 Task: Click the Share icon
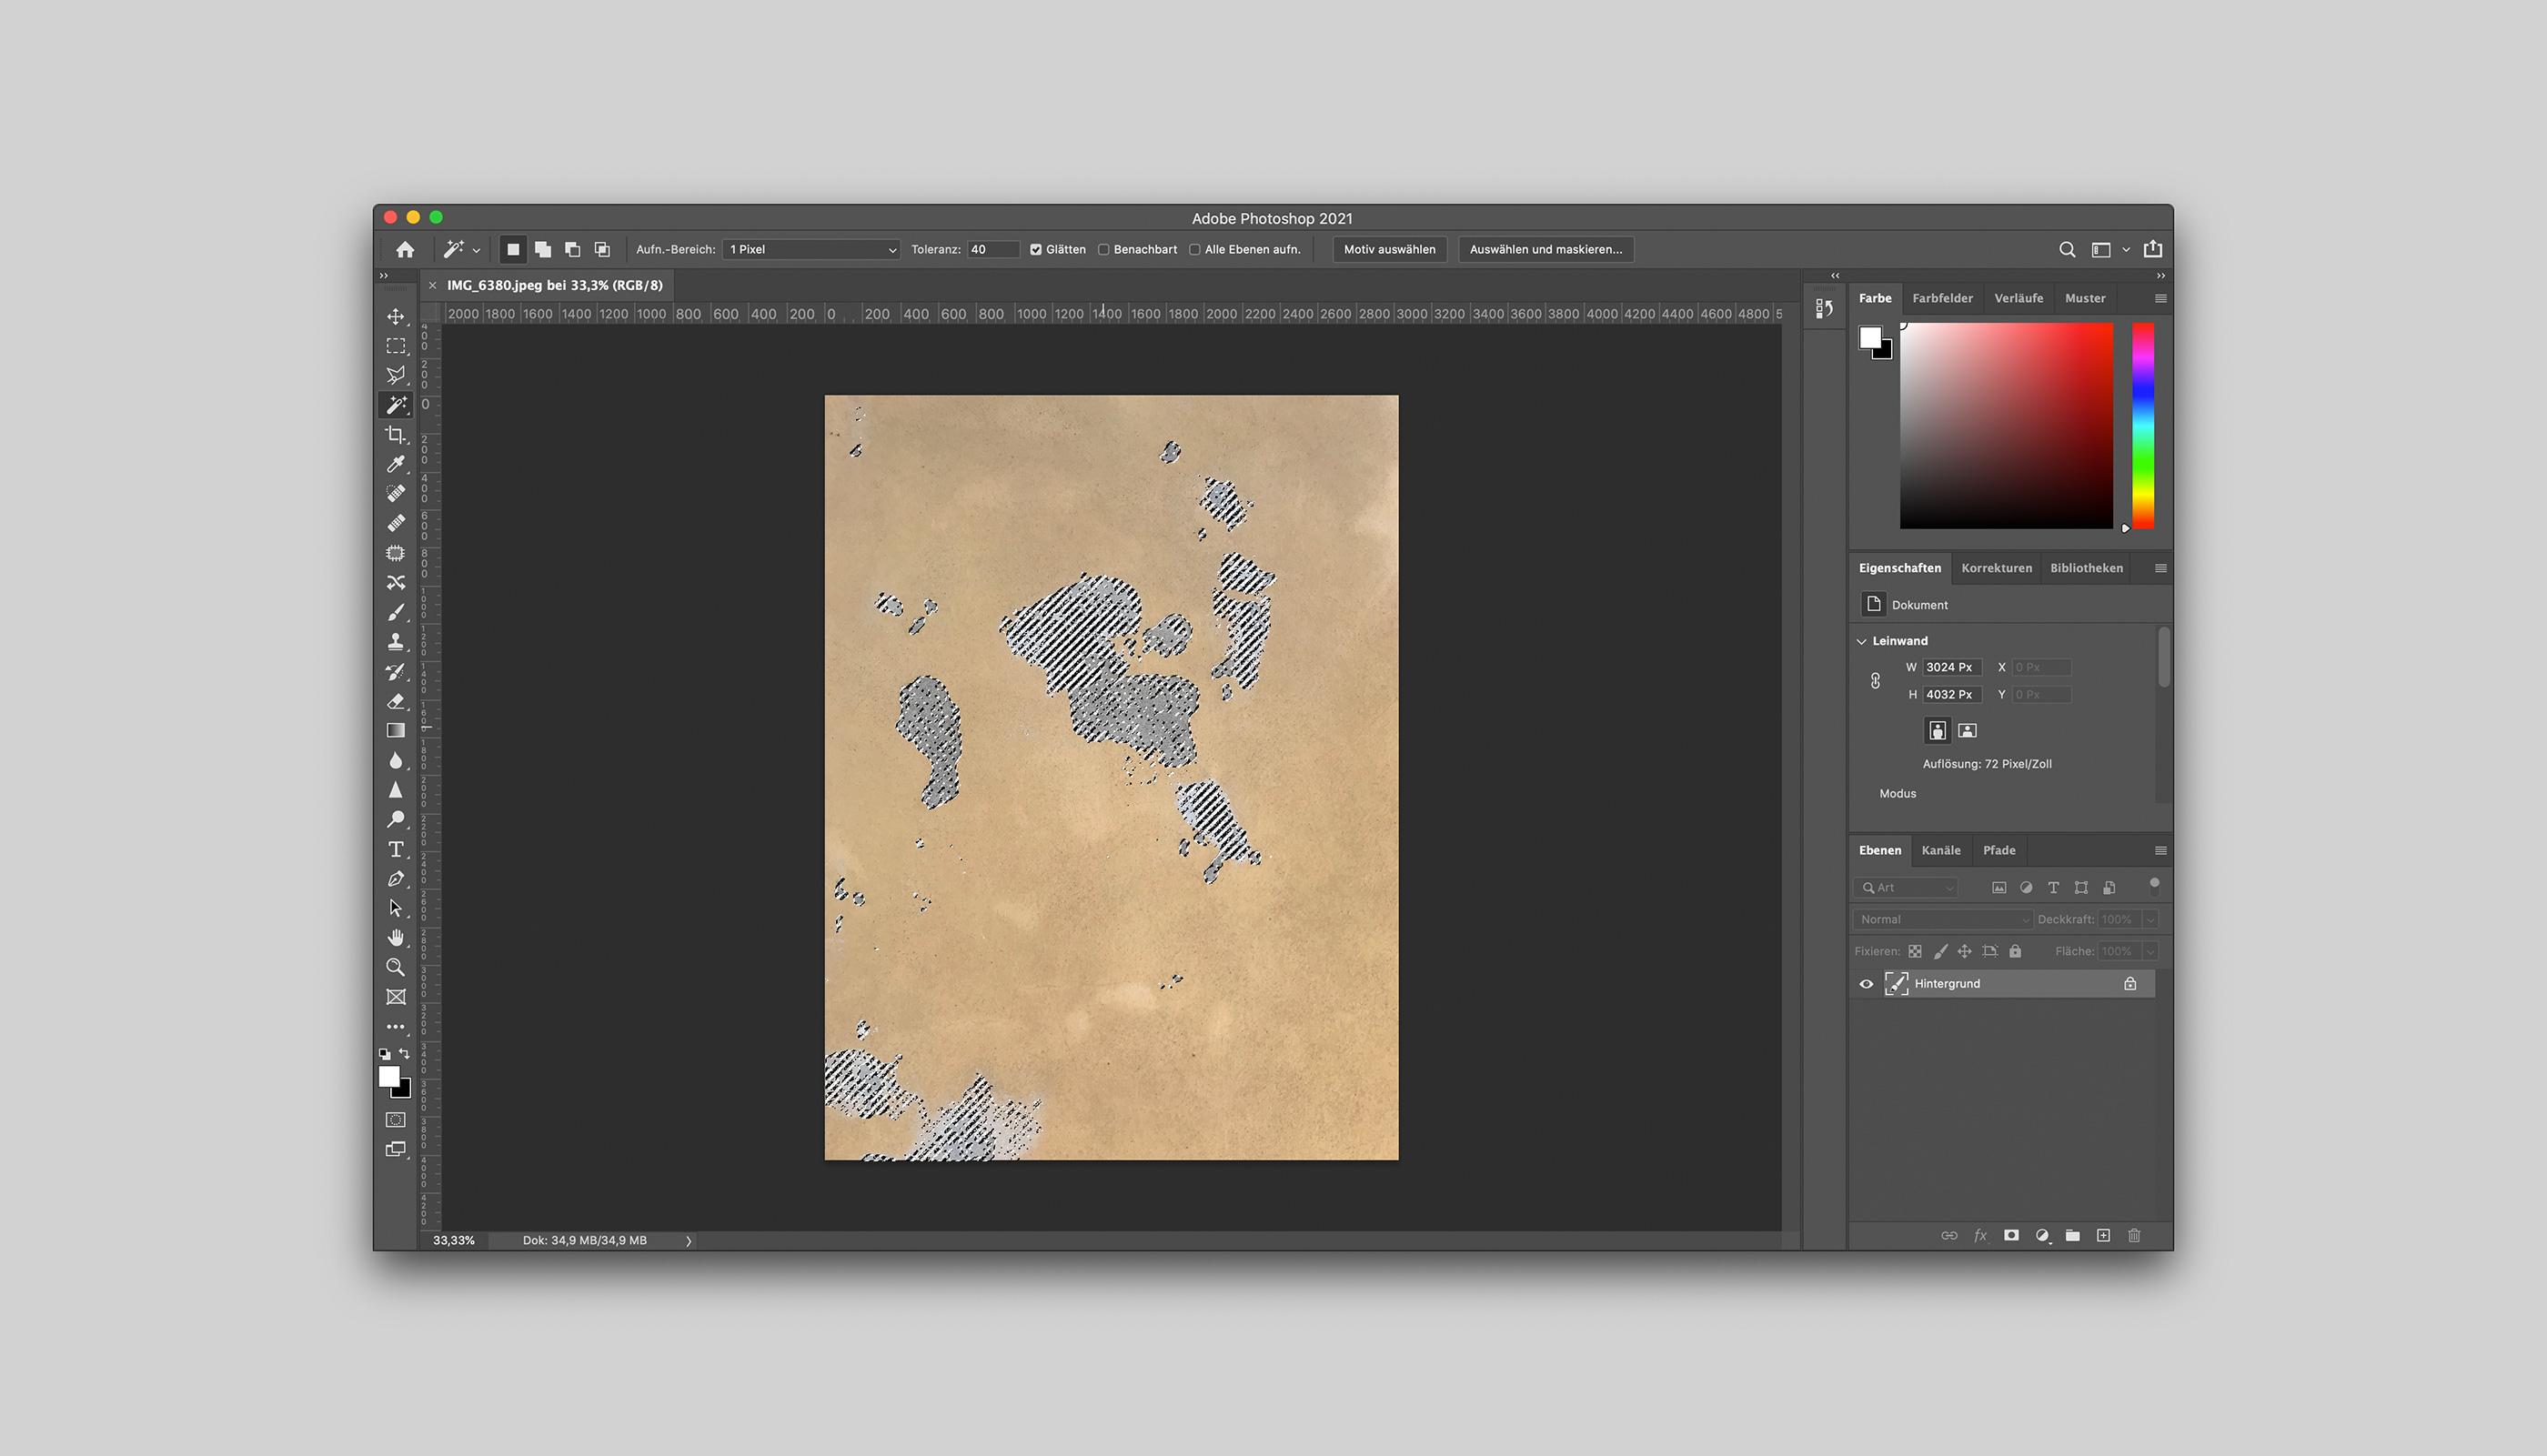pos(2153,249)
